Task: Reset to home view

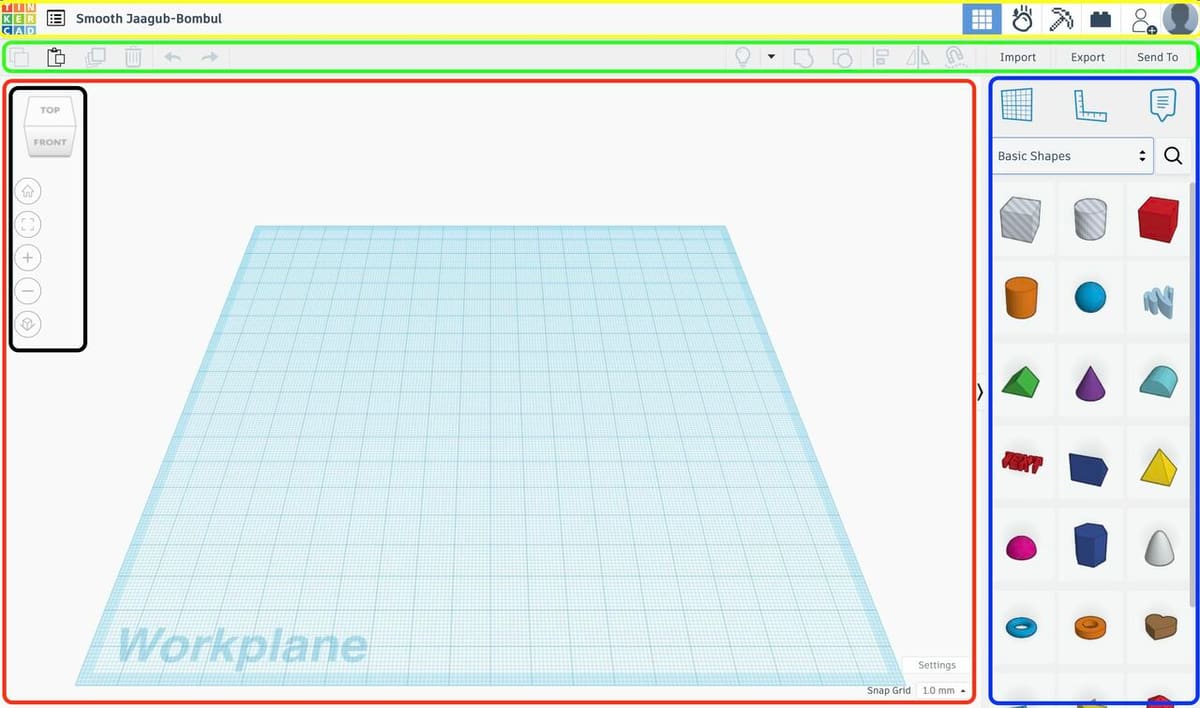Action: click(x=28, y=191)
